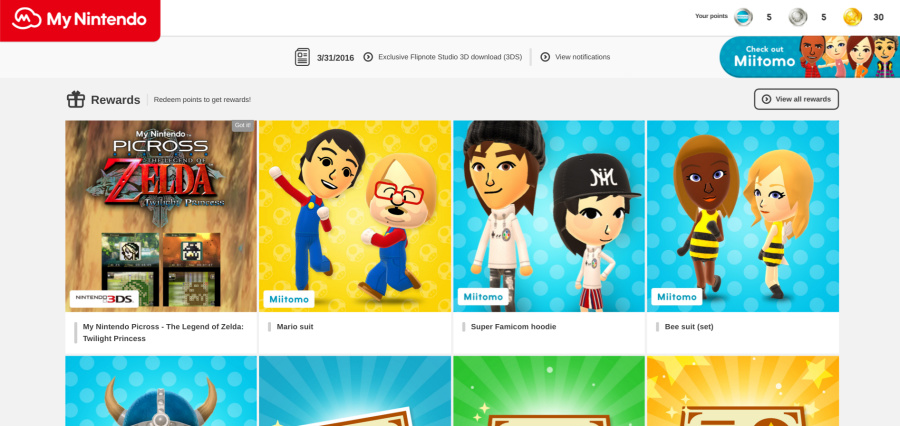Select the yellow starry reward card

[x=743, y=391]
